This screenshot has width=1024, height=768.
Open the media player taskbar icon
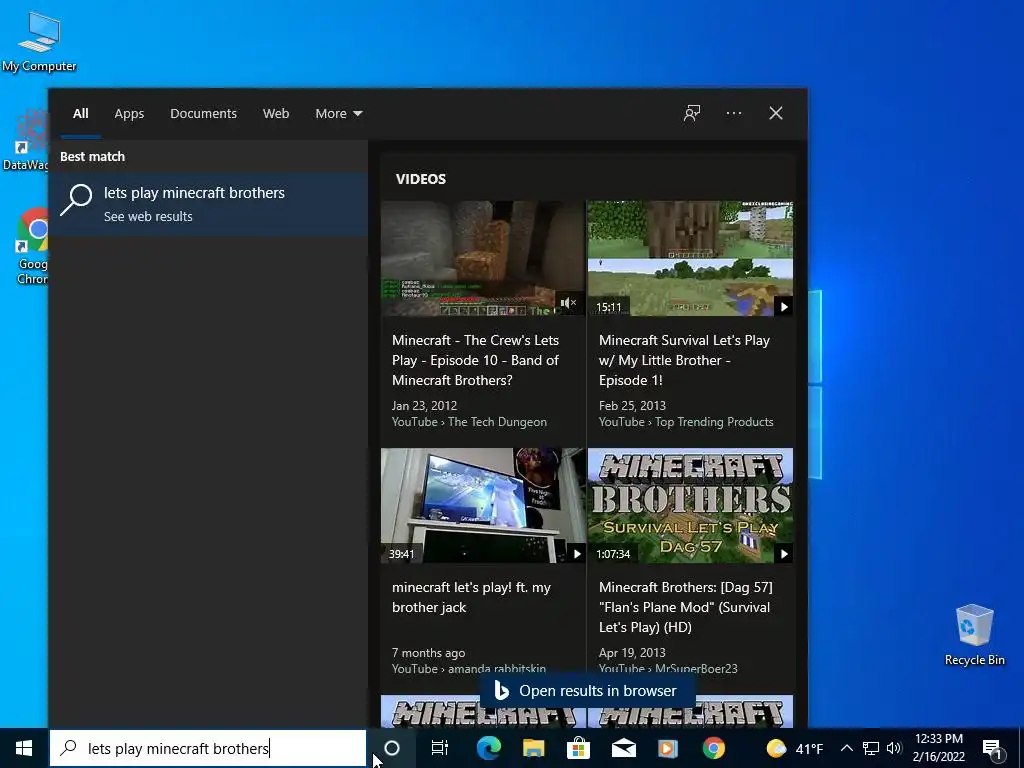point(667,748)
